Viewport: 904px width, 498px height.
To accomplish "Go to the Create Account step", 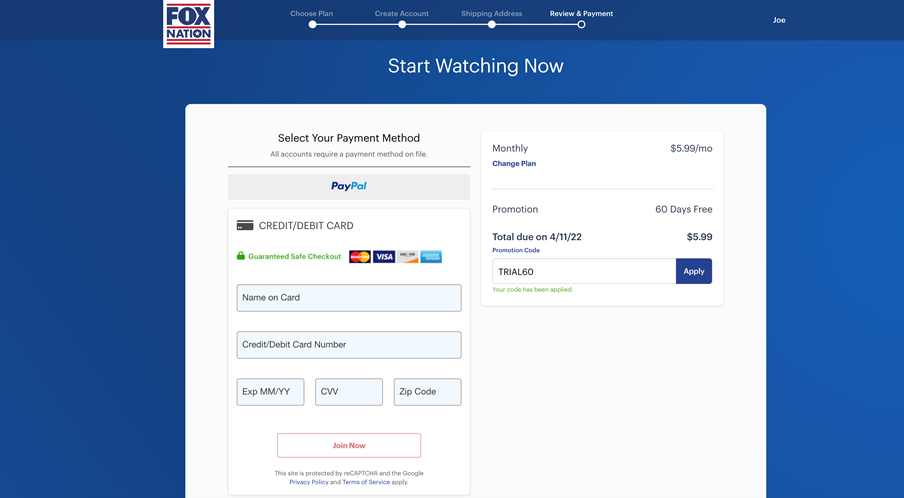I will point(402,24).
